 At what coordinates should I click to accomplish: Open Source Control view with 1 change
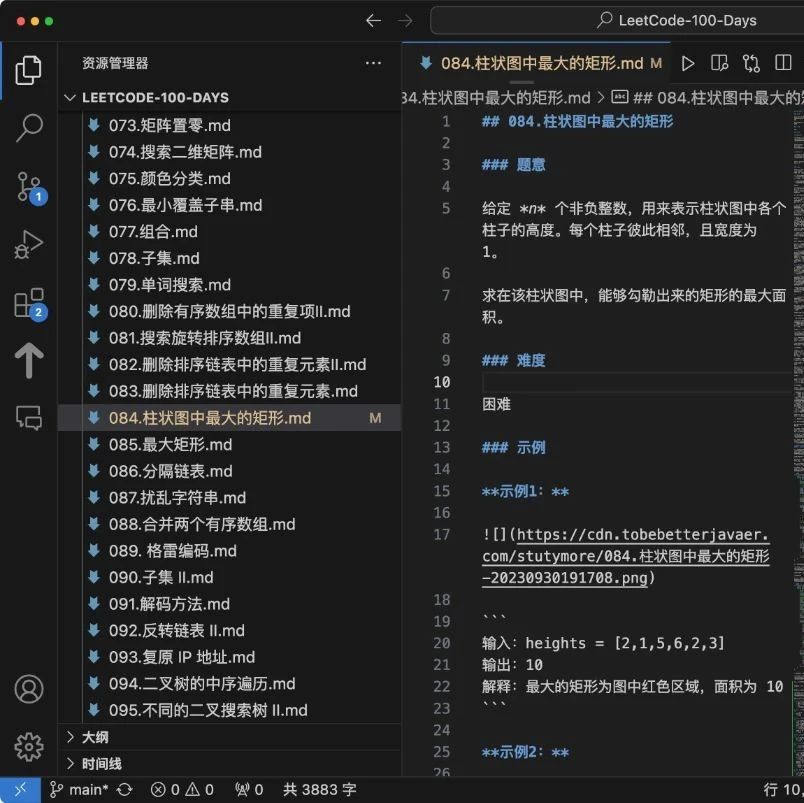(x=30, y=187)
